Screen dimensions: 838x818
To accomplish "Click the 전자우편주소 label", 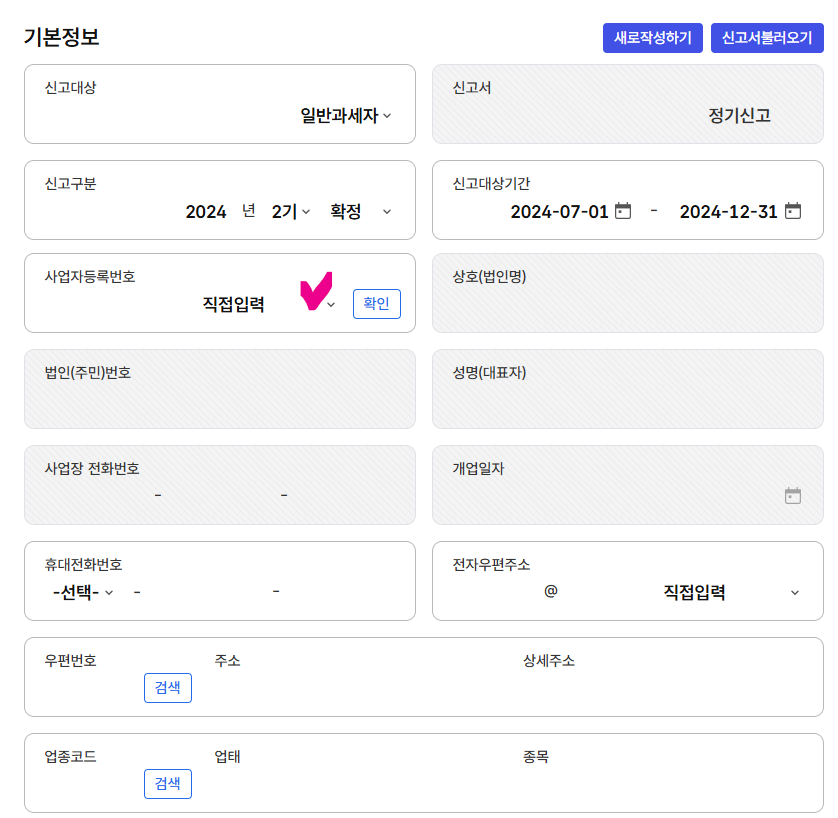I will (491, 565).
